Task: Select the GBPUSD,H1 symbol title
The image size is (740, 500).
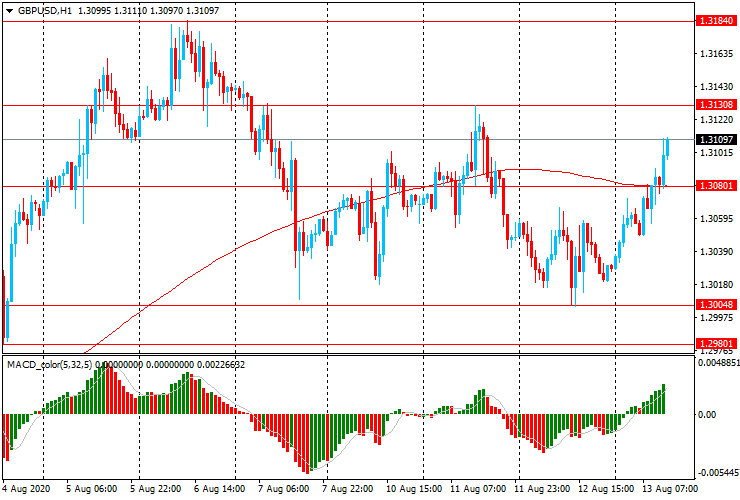Action: [x=45, y=10]
